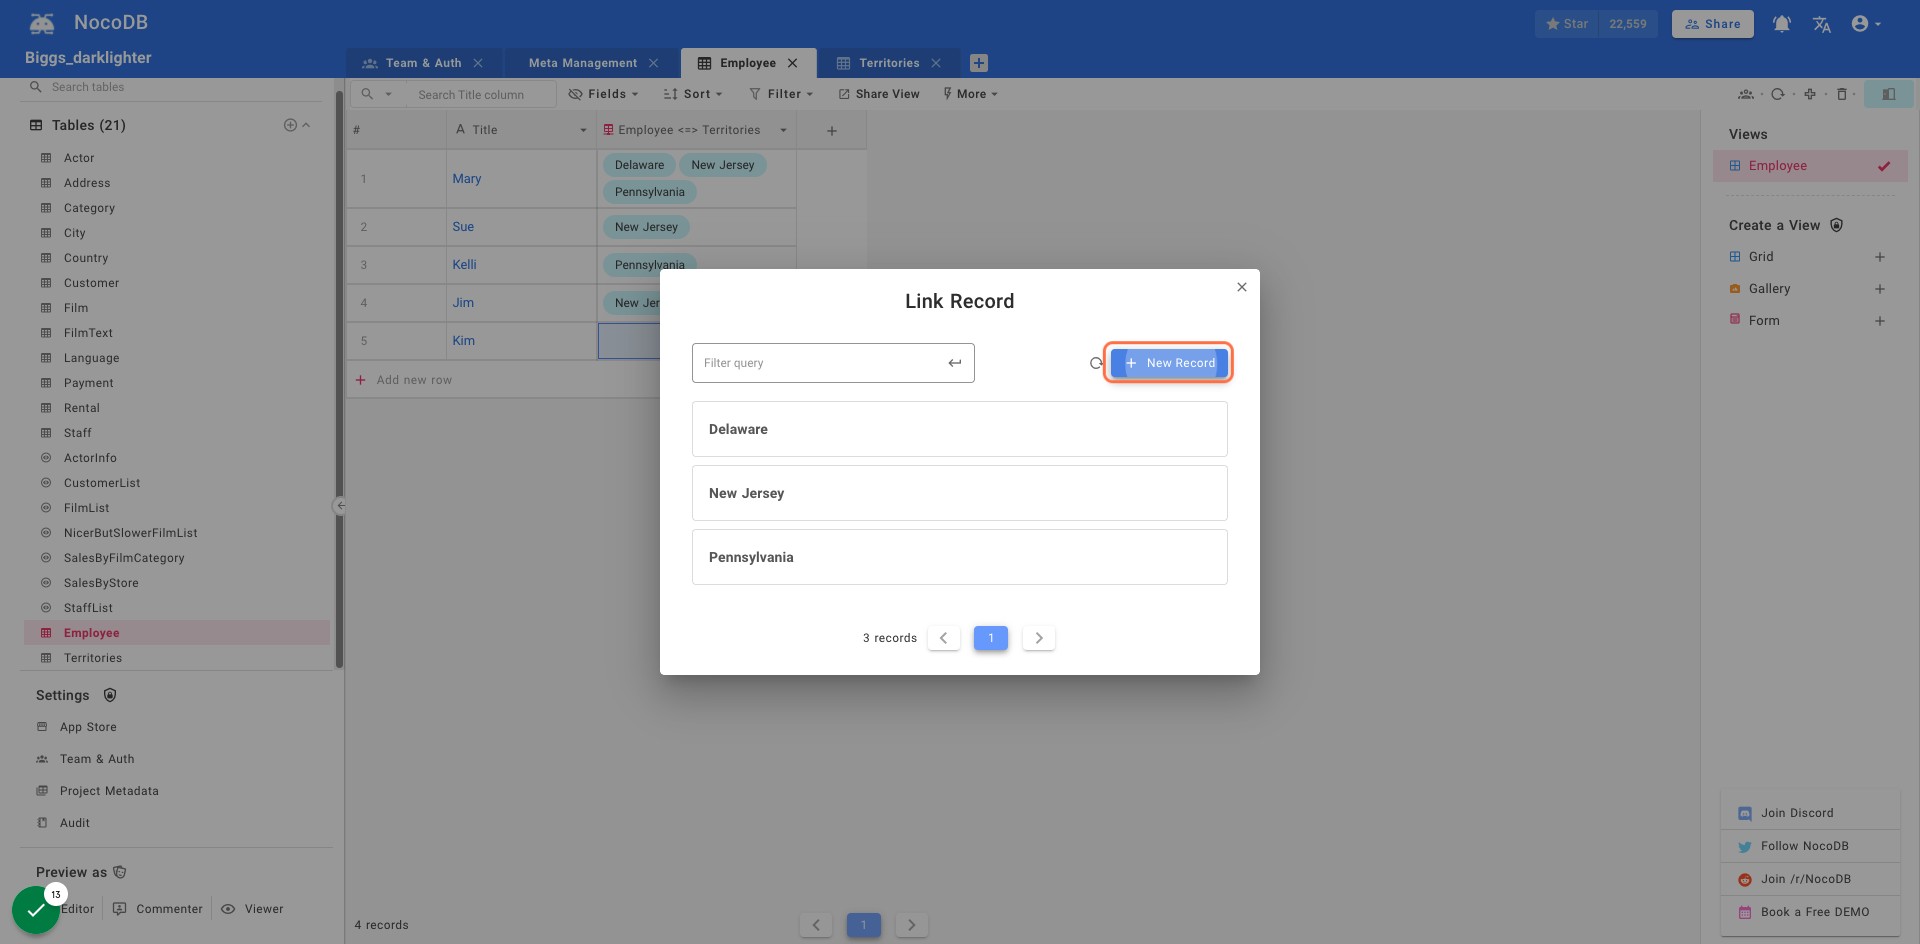Click the Join Discord link

click(1797, 813)
